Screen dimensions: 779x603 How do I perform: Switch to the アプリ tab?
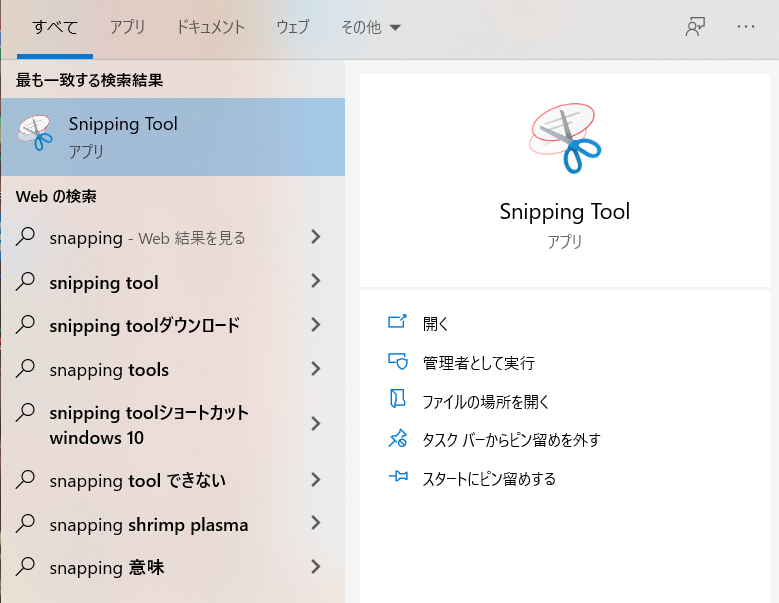[127, 27]
